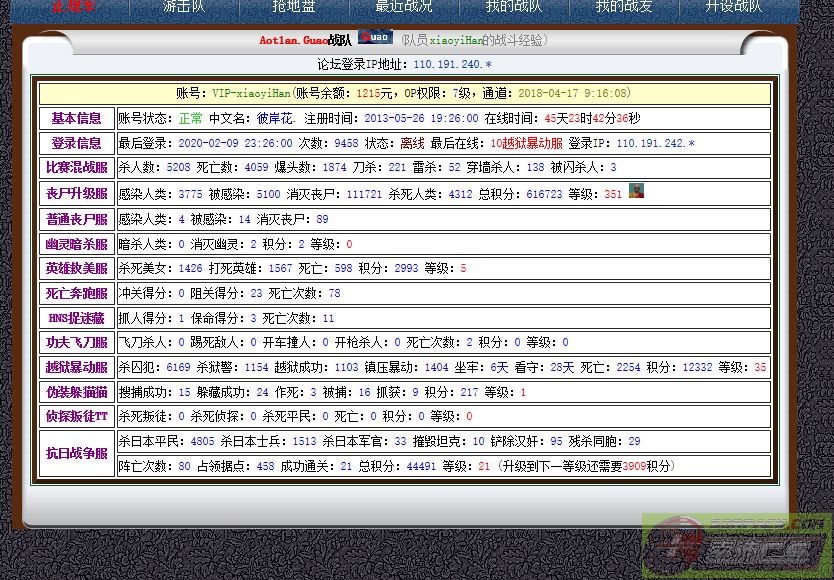Viewport: 834px width, 580px height.
Task: Open the 功夫飞刀服 server link
Action: coord(77,342)
